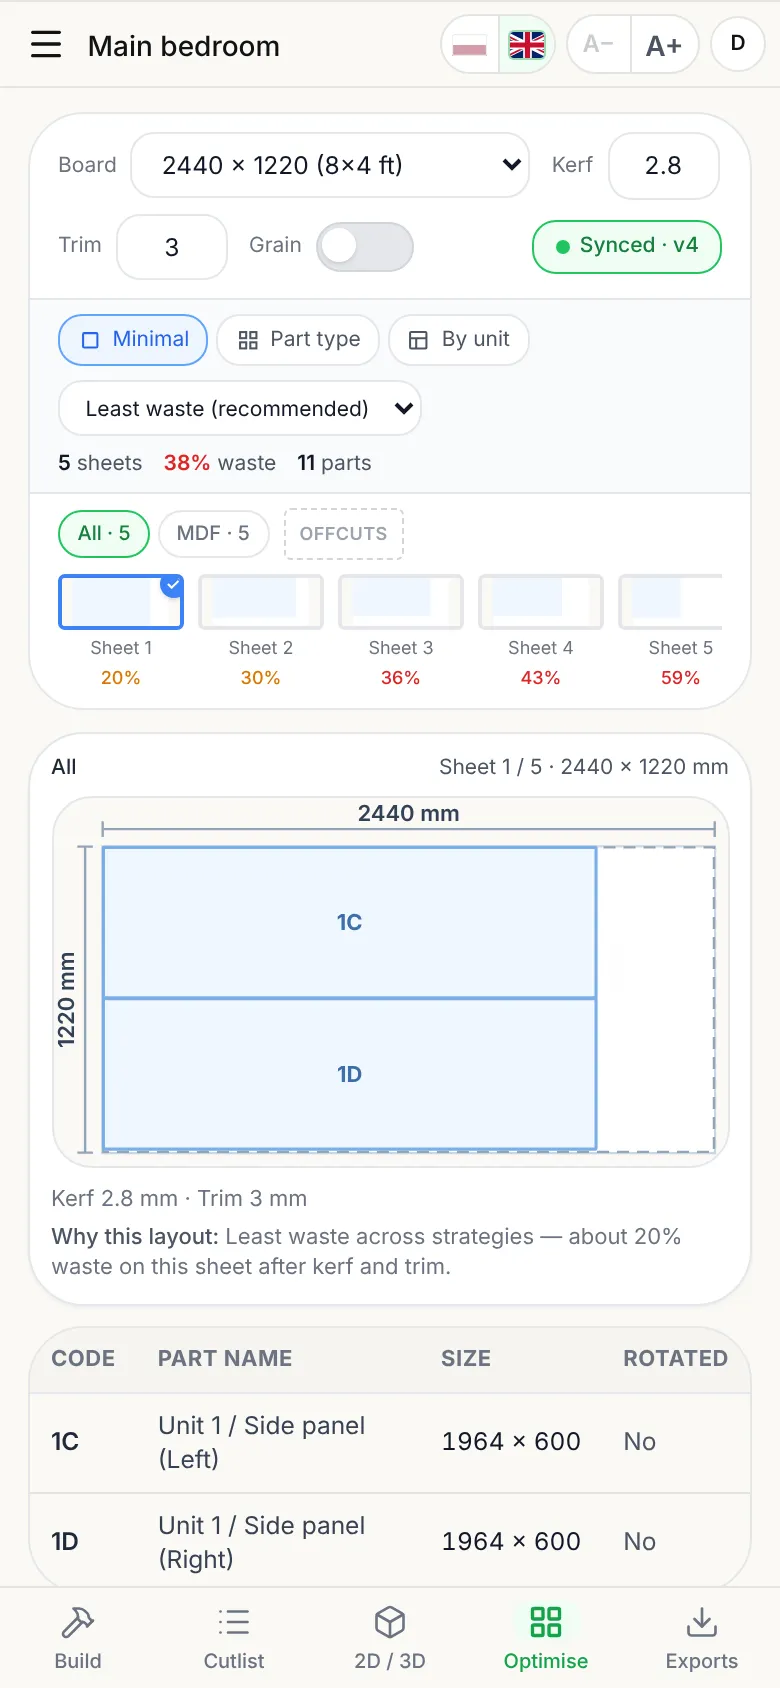Click part 1D in the sheet layout
Screen dimensions: 780x1688
(350, 1074)
